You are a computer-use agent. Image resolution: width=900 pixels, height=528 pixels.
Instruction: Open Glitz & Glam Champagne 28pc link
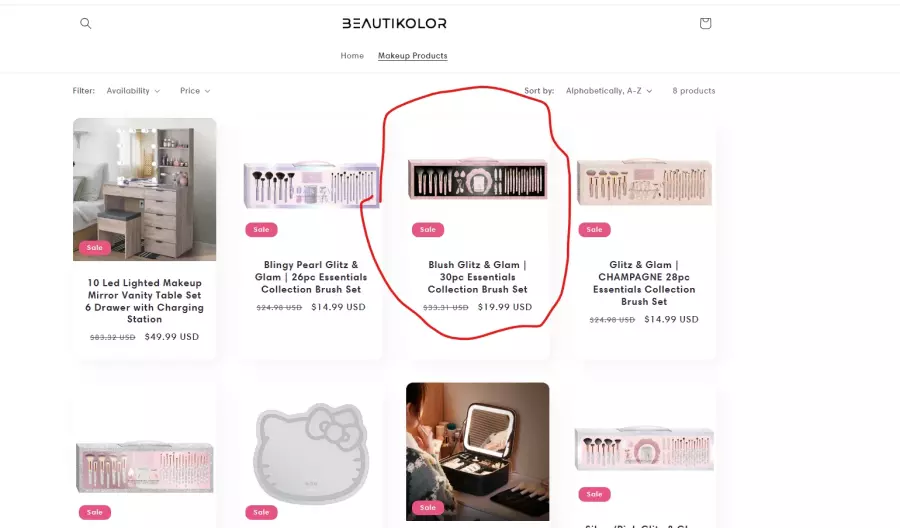point(644,283)
